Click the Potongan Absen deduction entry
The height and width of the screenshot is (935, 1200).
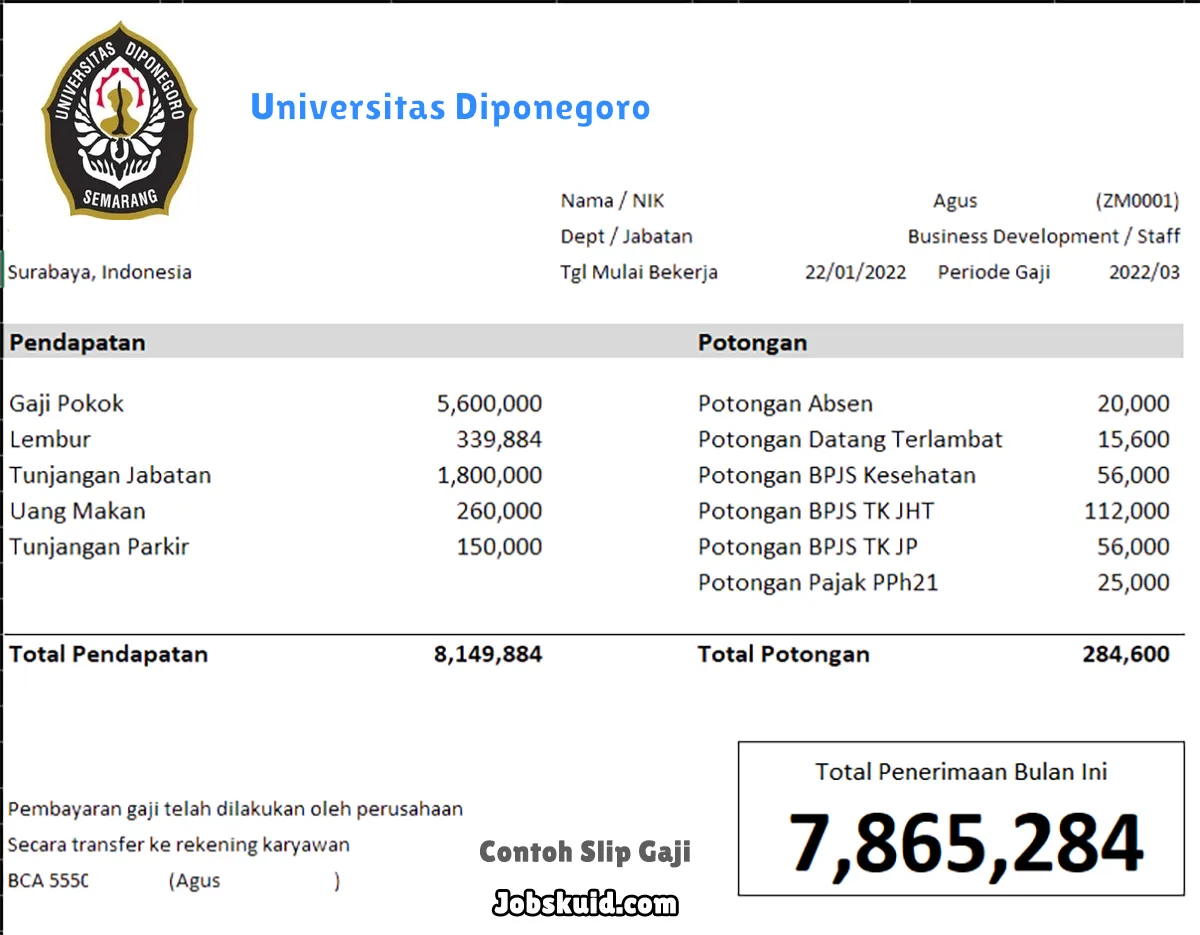pyautogui.click(x=785, y=403)
